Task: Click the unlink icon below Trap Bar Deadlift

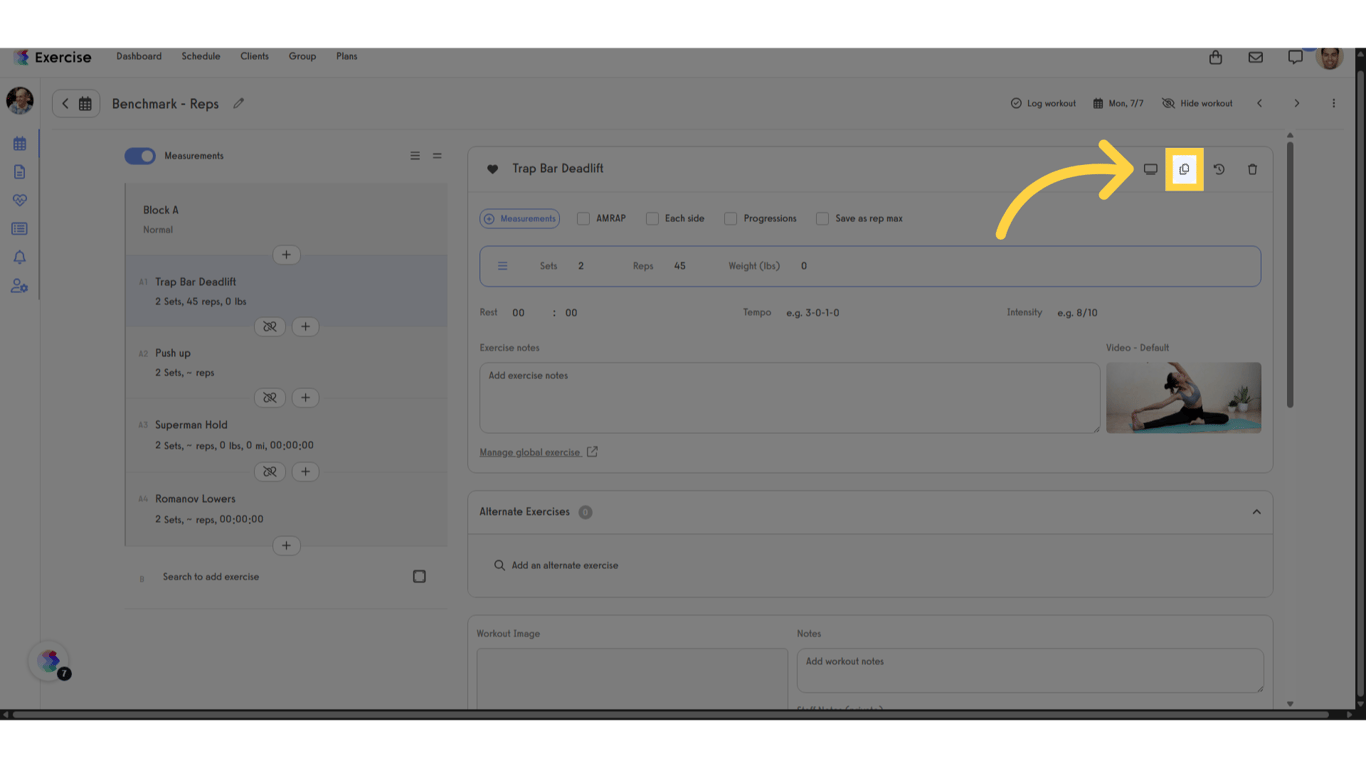Action: [270, 327]
